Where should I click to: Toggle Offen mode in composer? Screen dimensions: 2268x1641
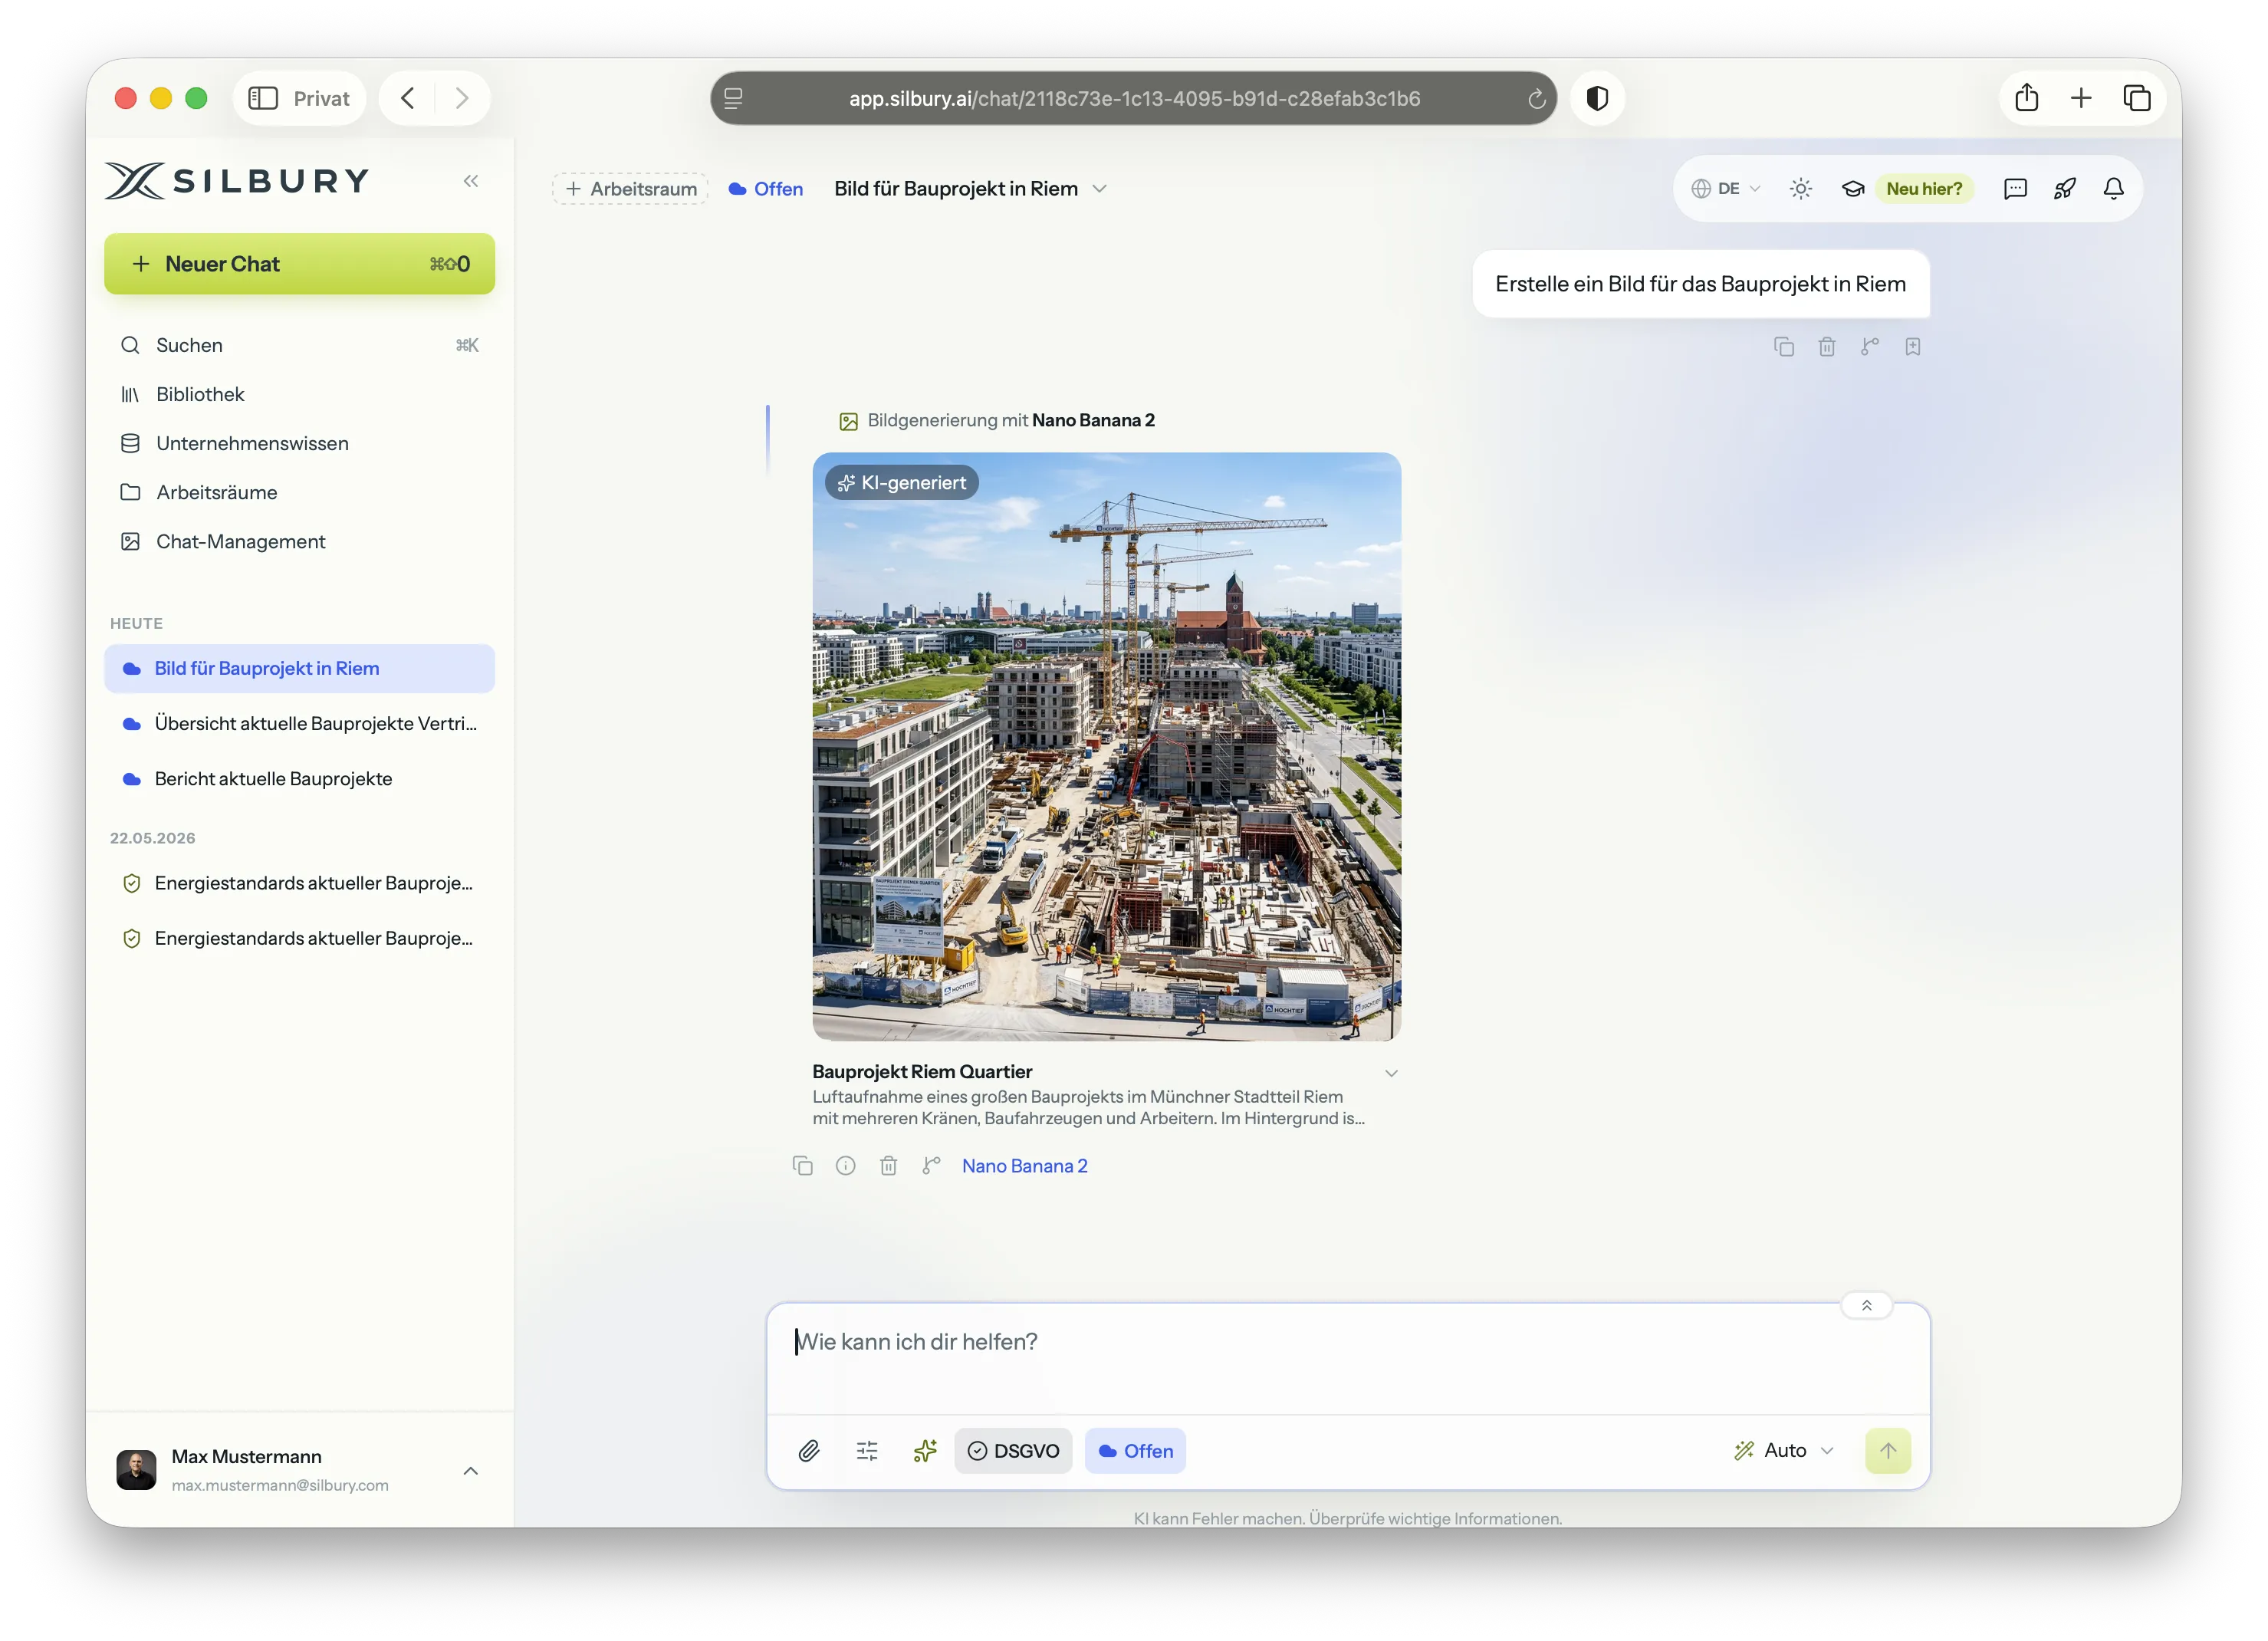[1135, 1451]
